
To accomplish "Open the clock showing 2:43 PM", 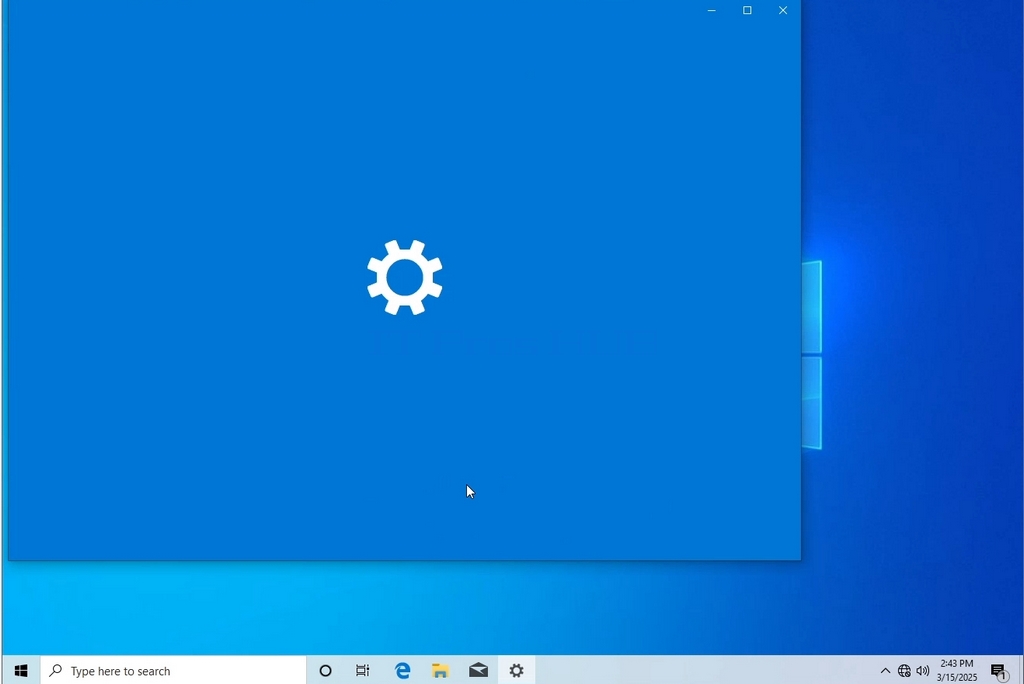I will tap(957, 670).
